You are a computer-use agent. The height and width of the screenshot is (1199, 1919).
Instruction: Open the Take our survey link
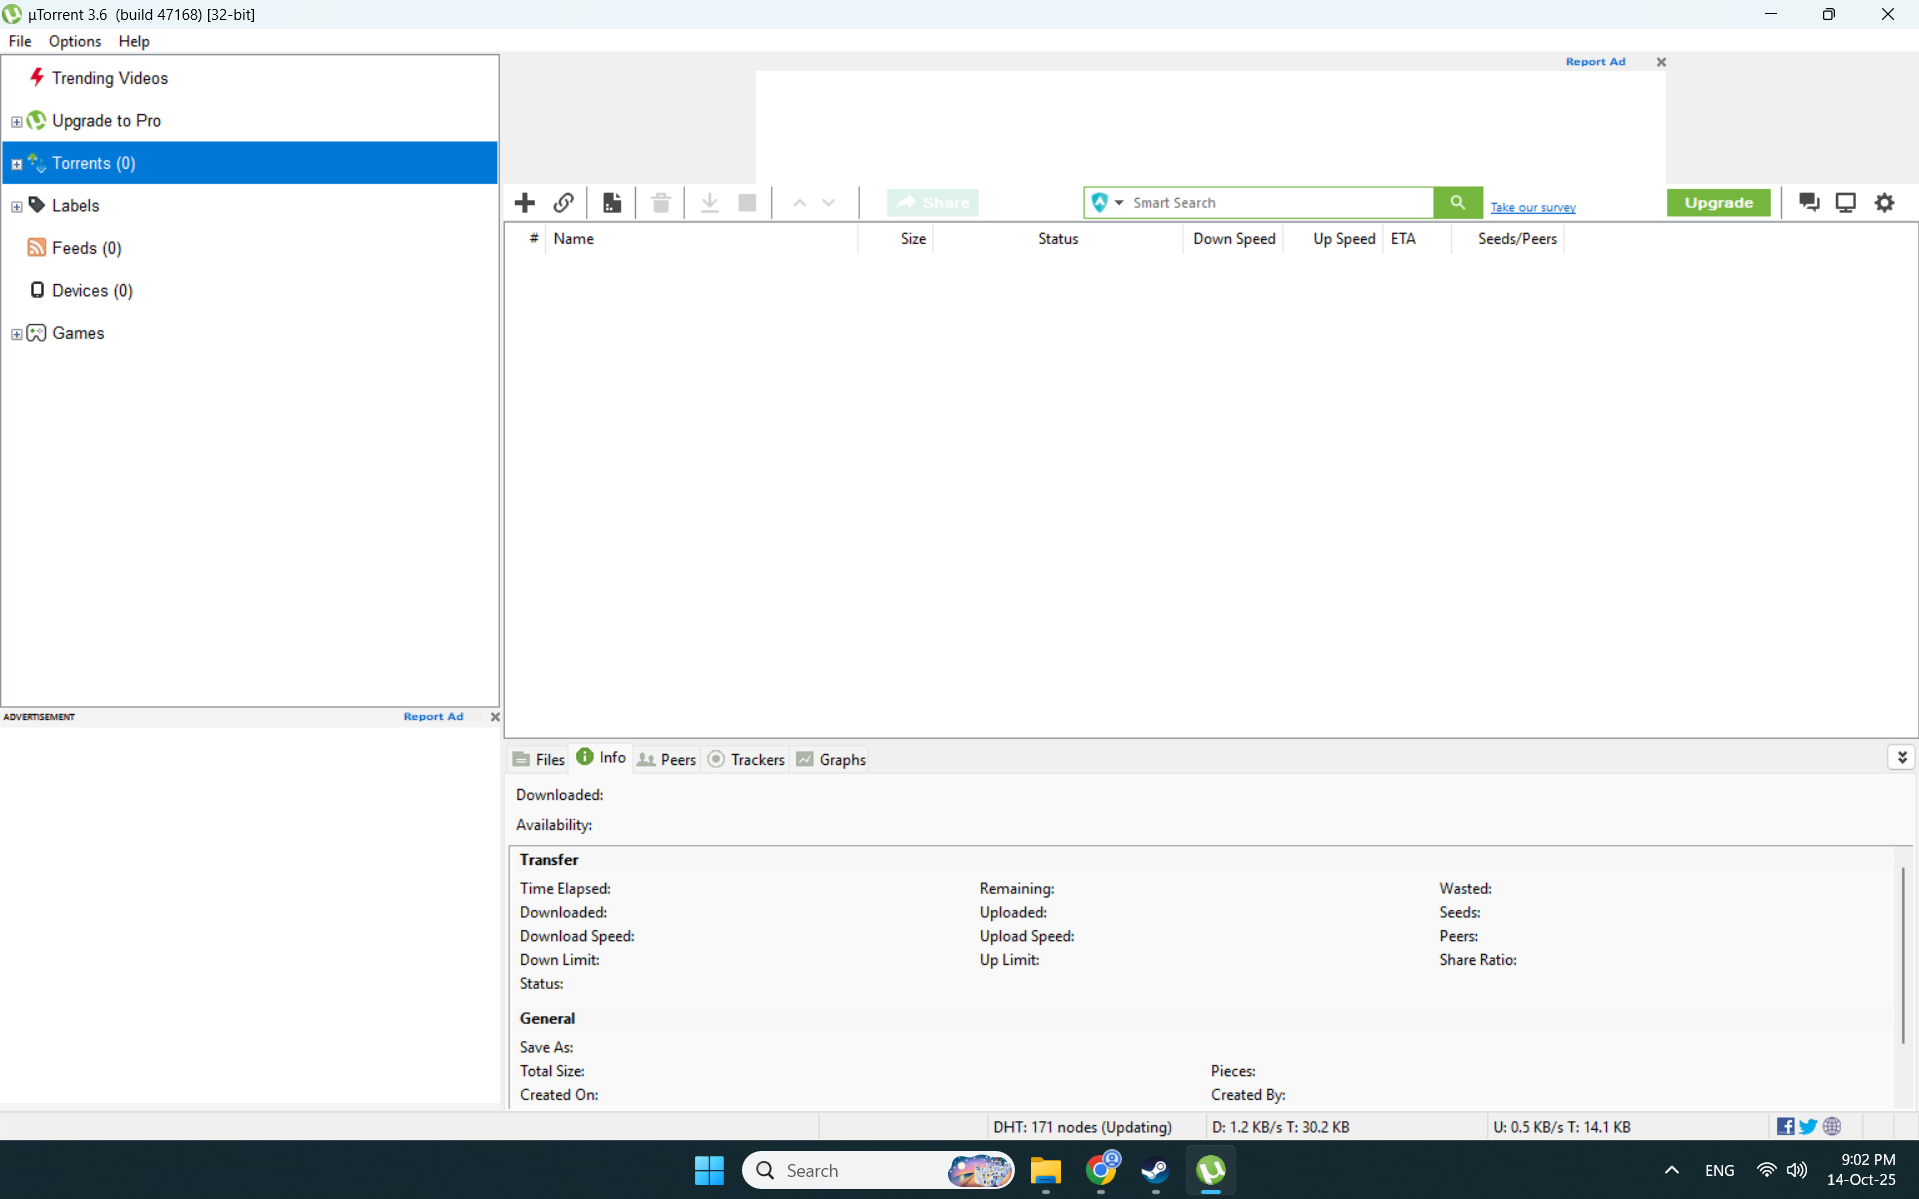tap(1533, 207)
